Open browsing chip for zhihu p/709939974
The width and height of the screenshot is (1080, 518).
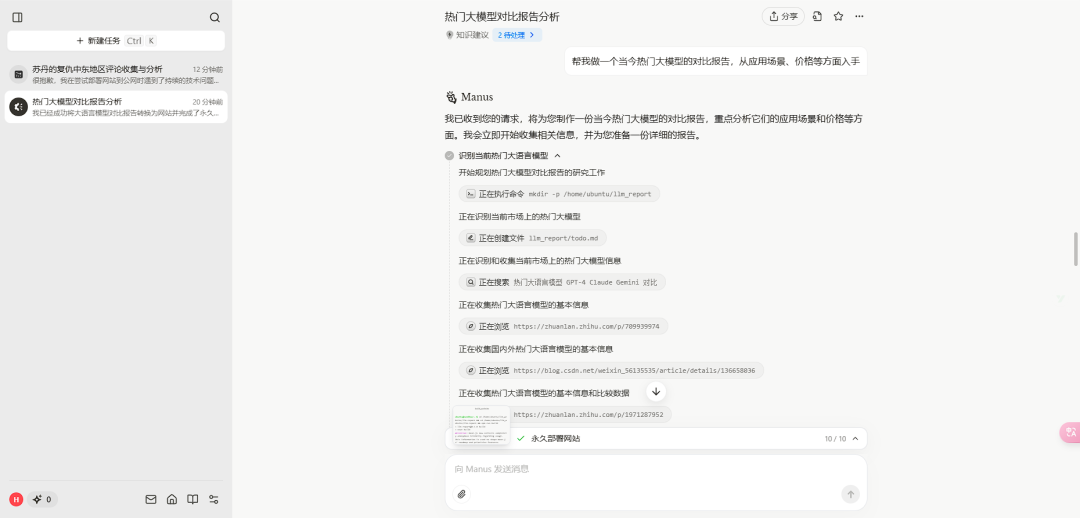(x=563, y=326)
